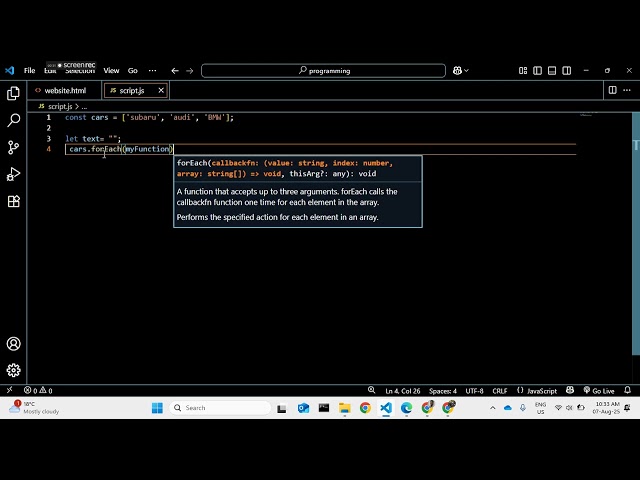
Task: Open the Search view in activity bar
Action: pos(13,120)
